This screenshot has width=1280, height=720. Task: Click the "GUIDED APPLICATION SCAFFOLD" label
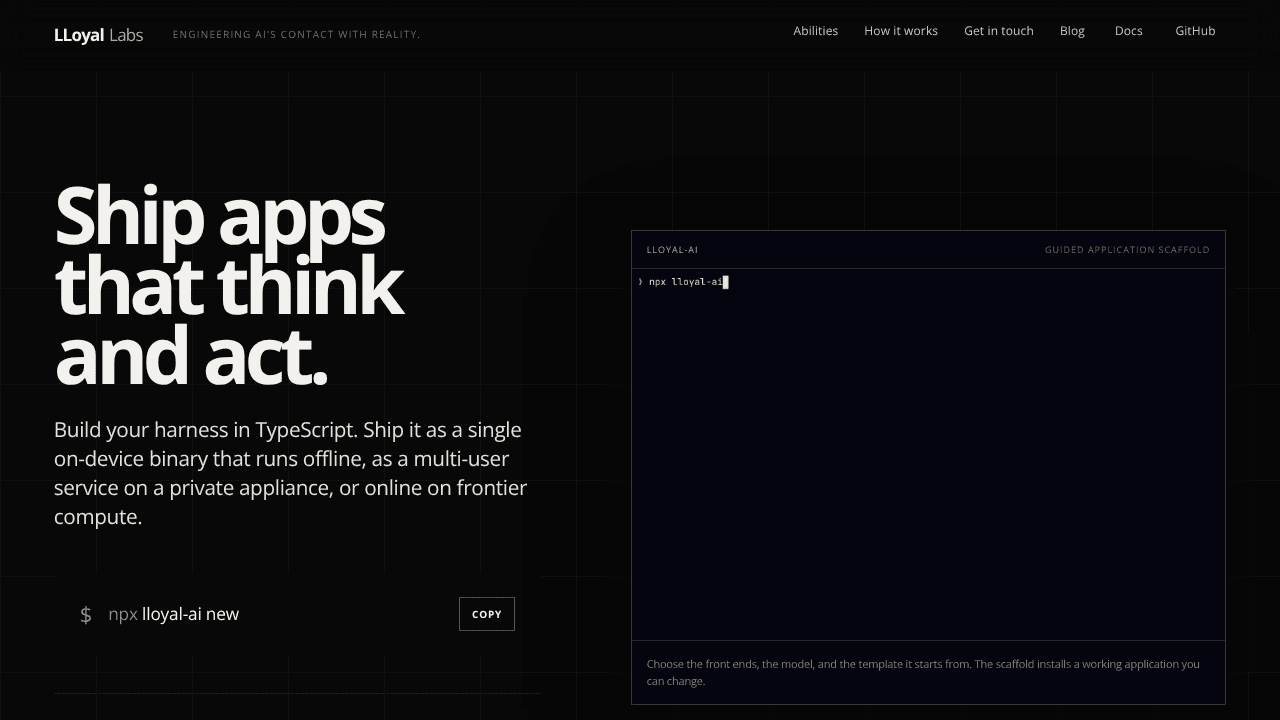coord(1127,250)
